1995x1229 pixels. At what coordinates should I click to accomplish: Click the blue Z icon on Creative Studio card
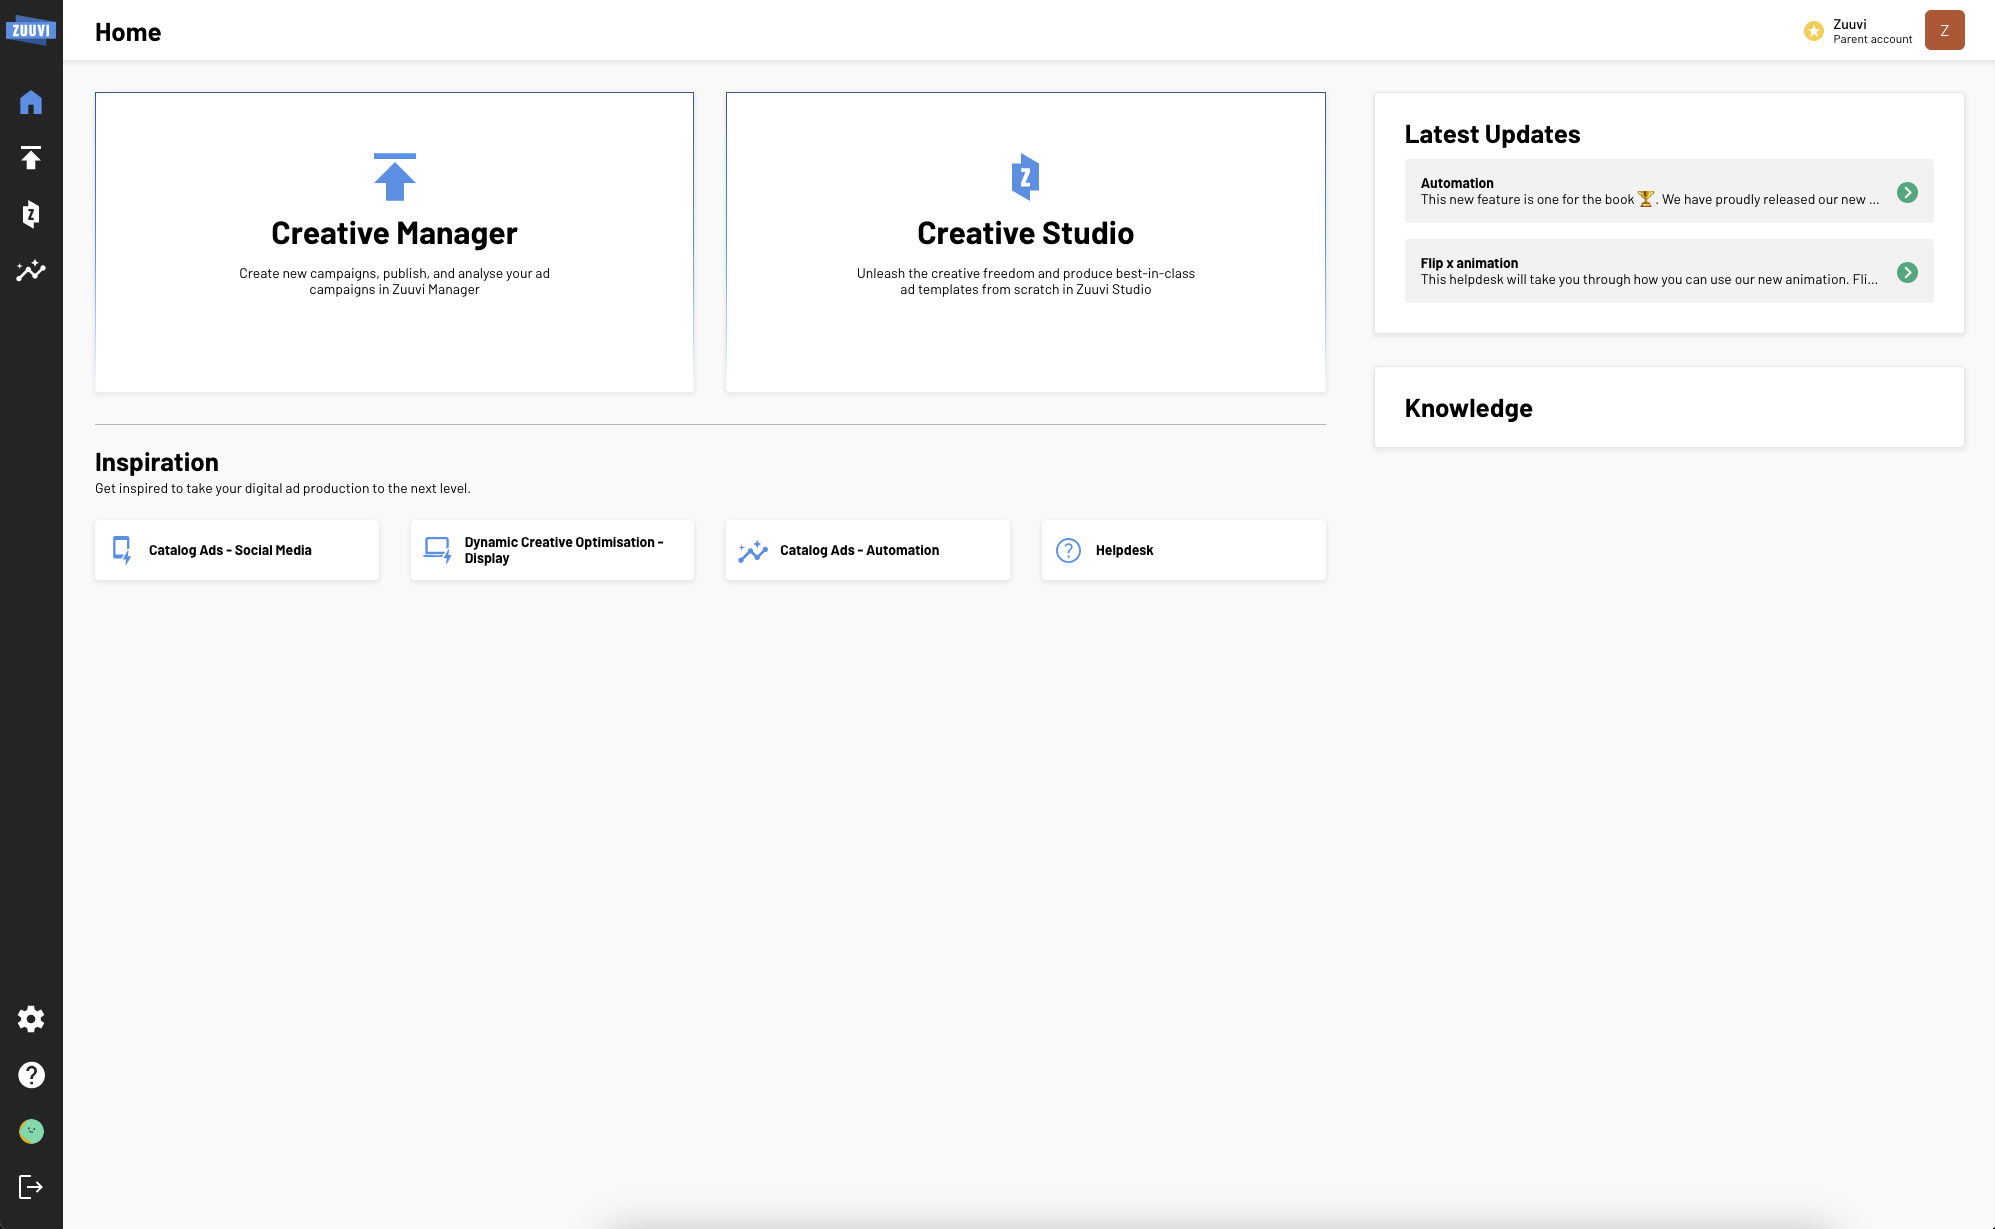pyautogui.click(x=1025, y=177)
